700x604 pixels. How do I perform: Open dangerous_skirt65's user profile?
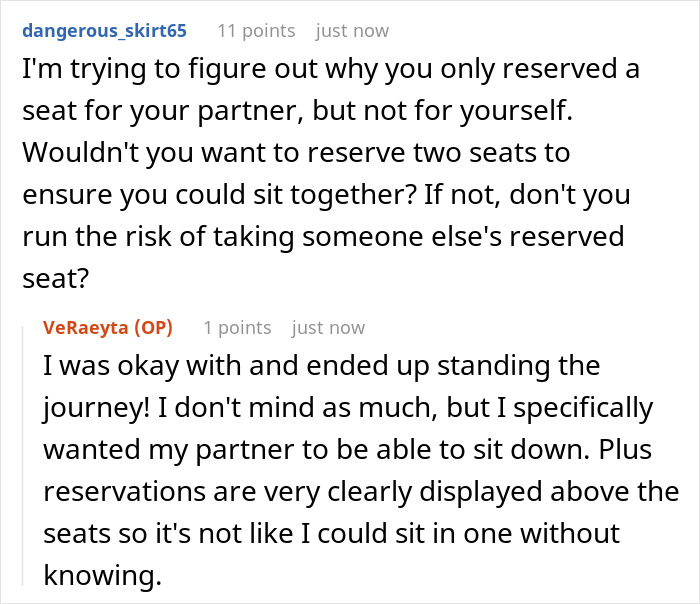pos(104,31)
